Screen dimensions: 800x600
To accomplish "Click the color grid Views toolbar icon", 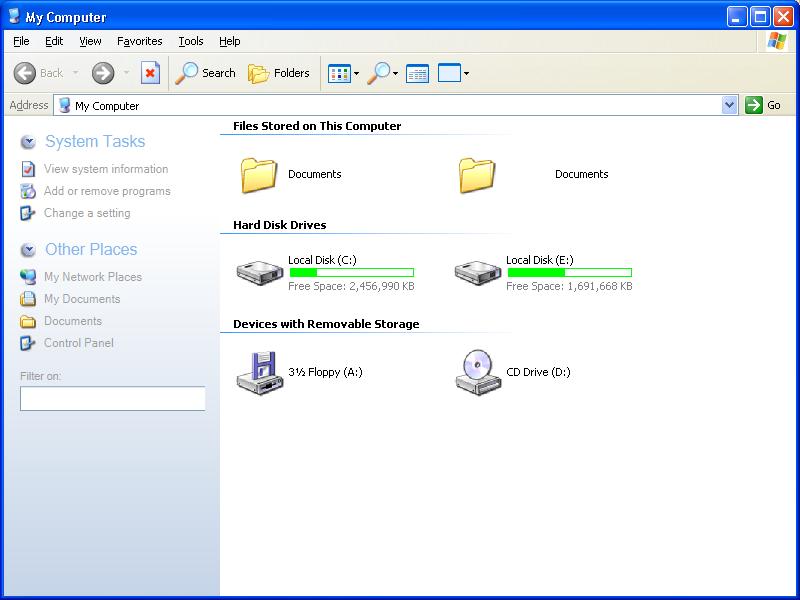I will click(x=339, y=73).
